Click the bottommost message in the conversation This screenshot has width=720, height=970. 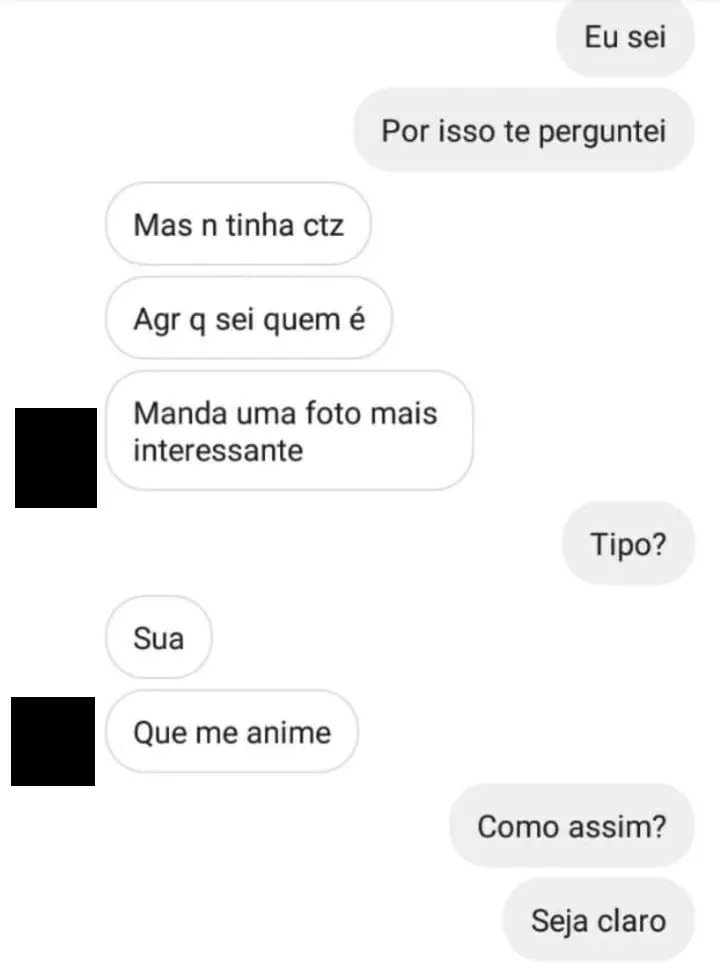pos(598,919)
